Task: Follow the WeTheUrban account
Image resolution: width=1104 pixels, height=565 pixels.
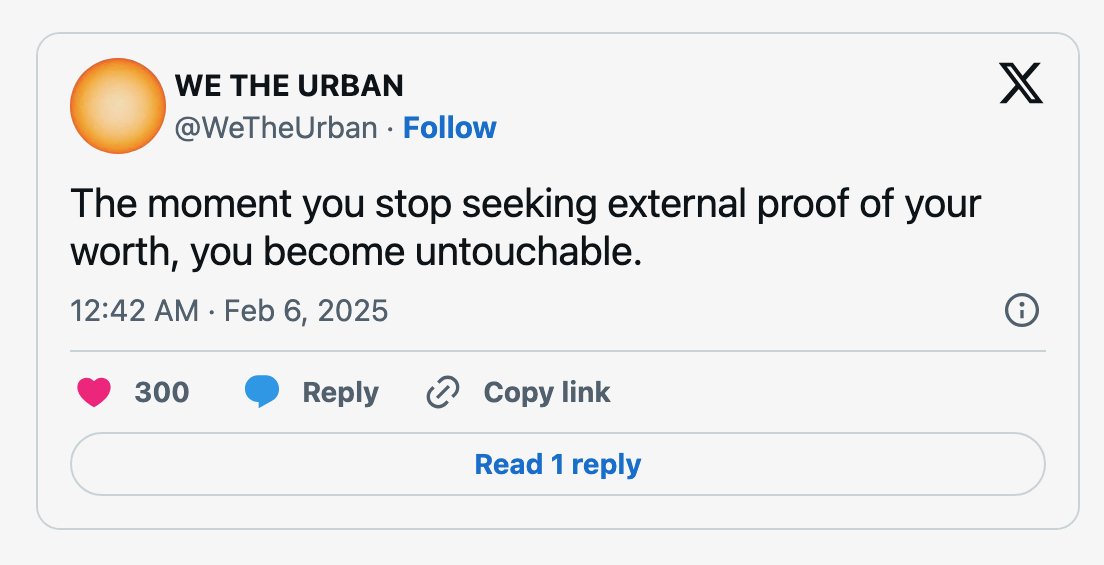Action: pyautogui.click(x=449, y=128)
